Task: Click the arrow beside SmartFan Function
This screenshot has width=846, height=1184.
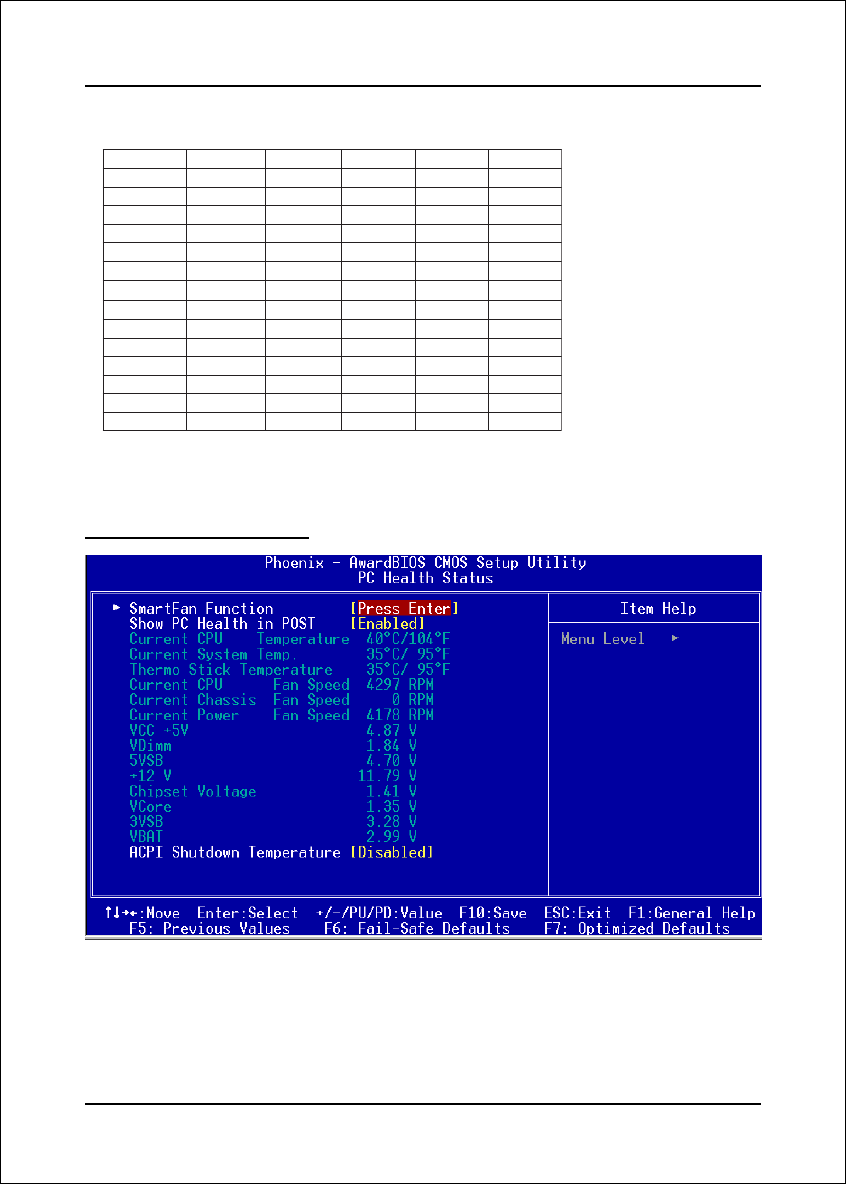Action: tap(117, 608)
